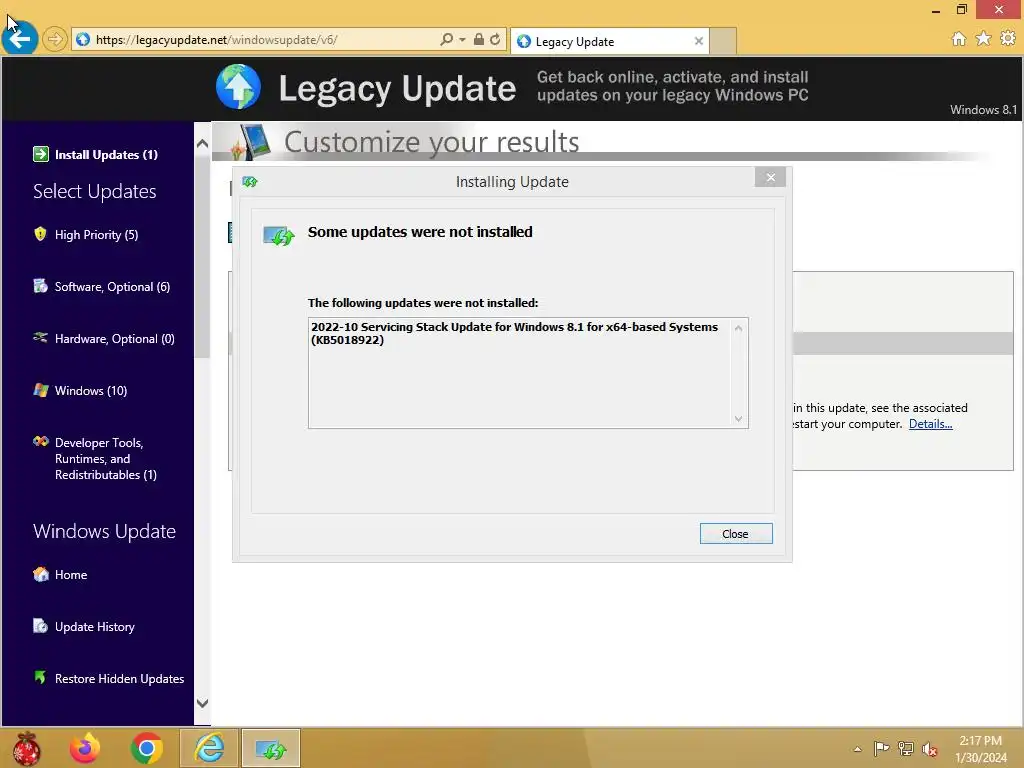Click the browser Forward button
Screen dimensions: 1024x768
pyautogui.click(x=55, y=39)
